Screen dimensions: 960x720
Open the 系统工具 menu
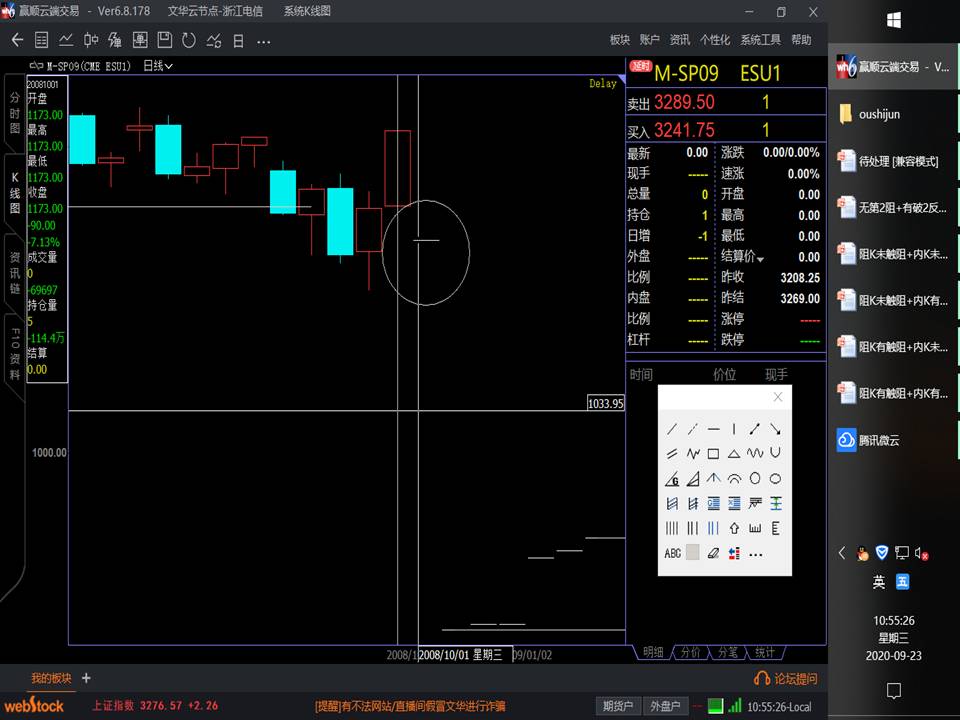760,40
